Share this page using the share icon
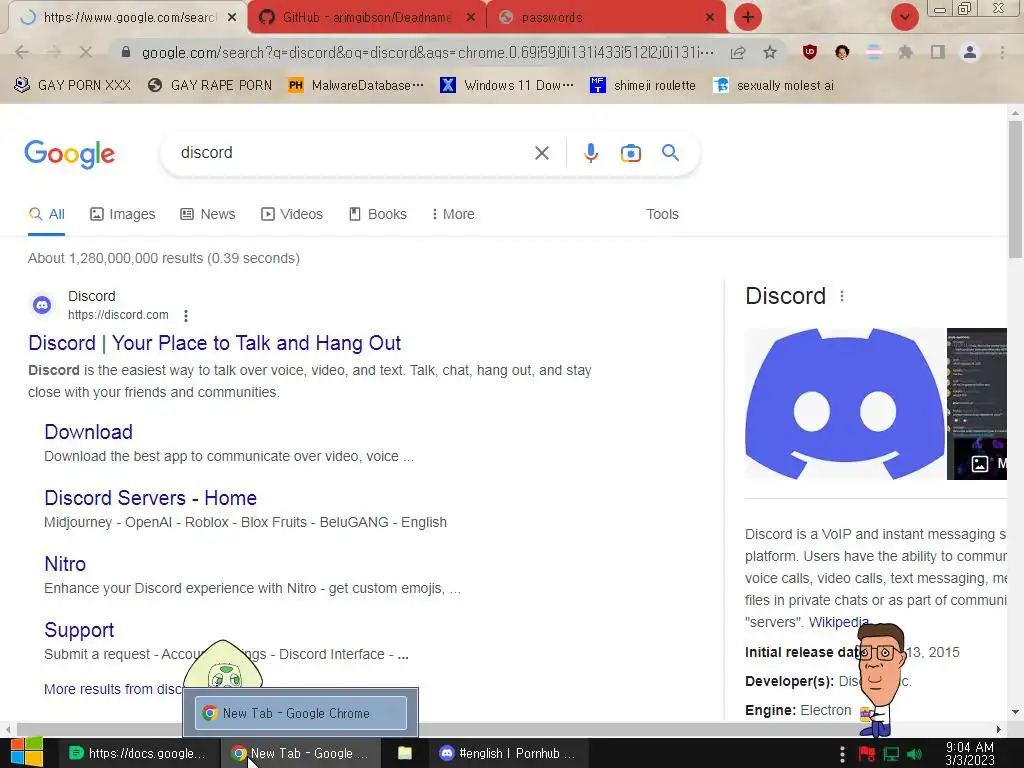This screenshot has width=1024, height=768. [x=738, y=52]
